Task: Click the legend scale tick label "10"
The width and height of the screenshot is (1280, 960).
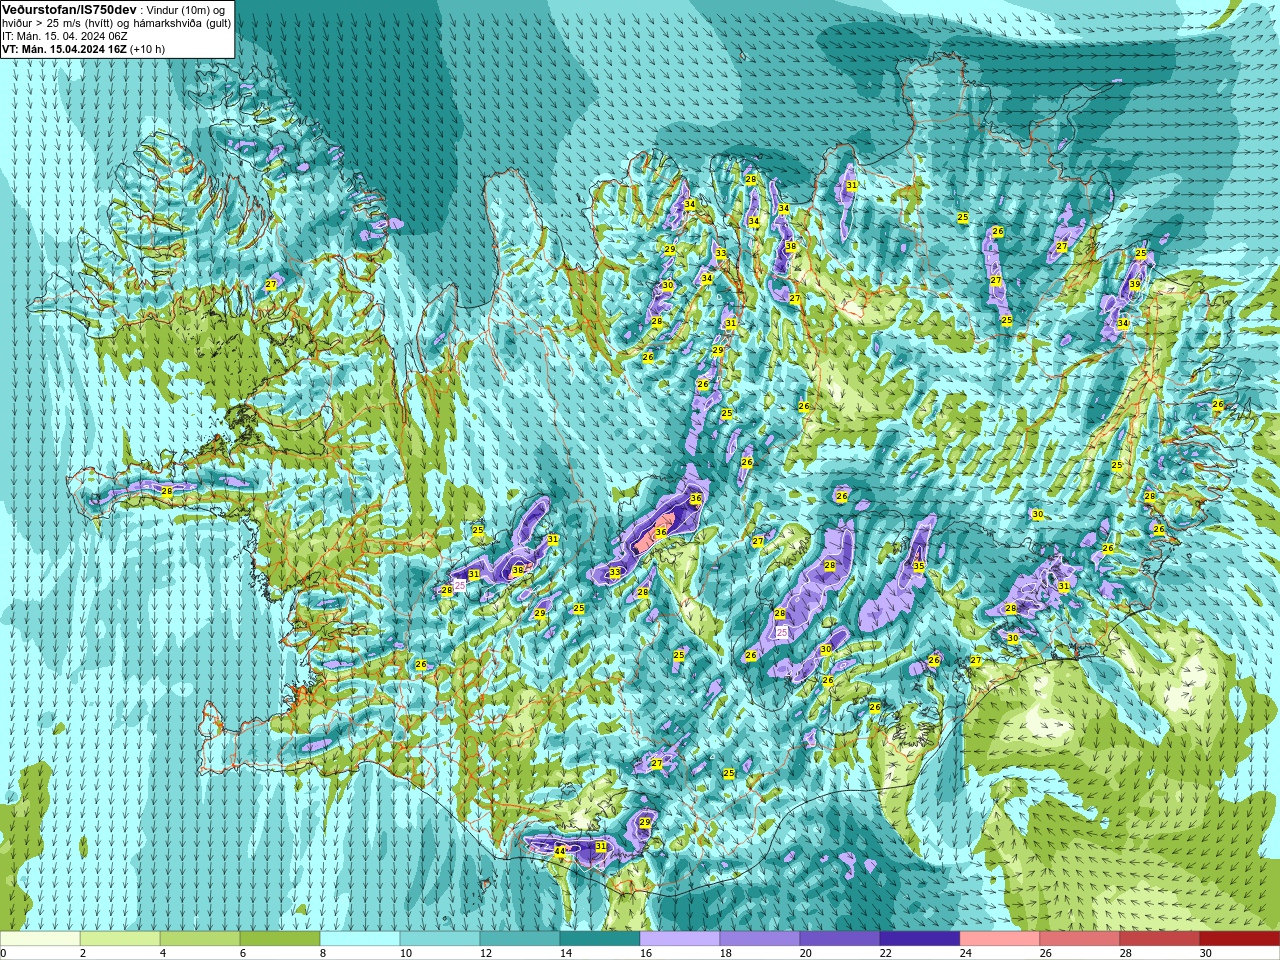Action: [406, 953]
